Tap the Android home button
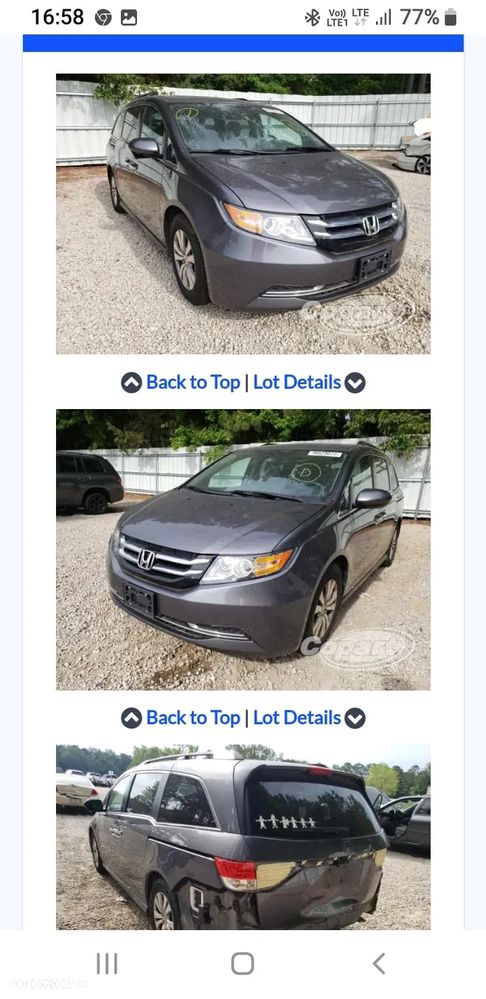The width and height of the screenshot is (486, 999). [243, 963]
